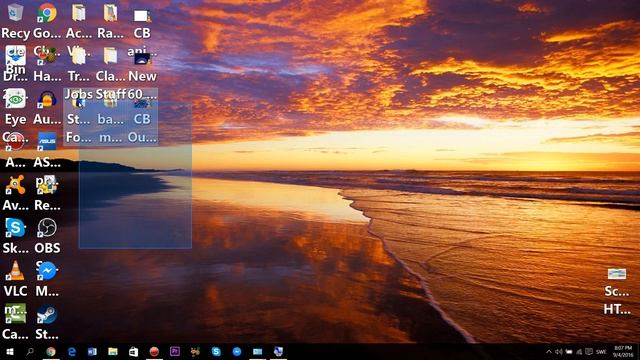Select the ASUS desktop shortcut
Viewport: 640px width, 360px height.
pos(47,142)
